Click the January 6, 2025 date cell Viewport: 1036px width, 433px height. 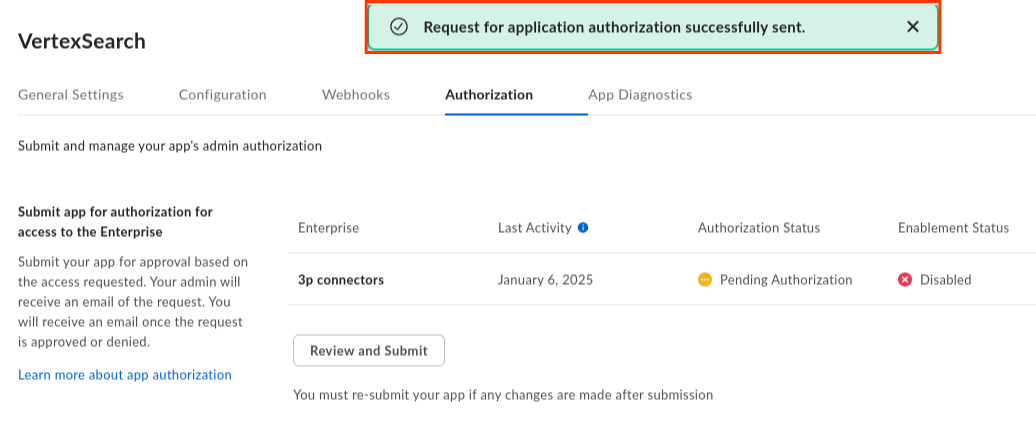tap(545, 280)
